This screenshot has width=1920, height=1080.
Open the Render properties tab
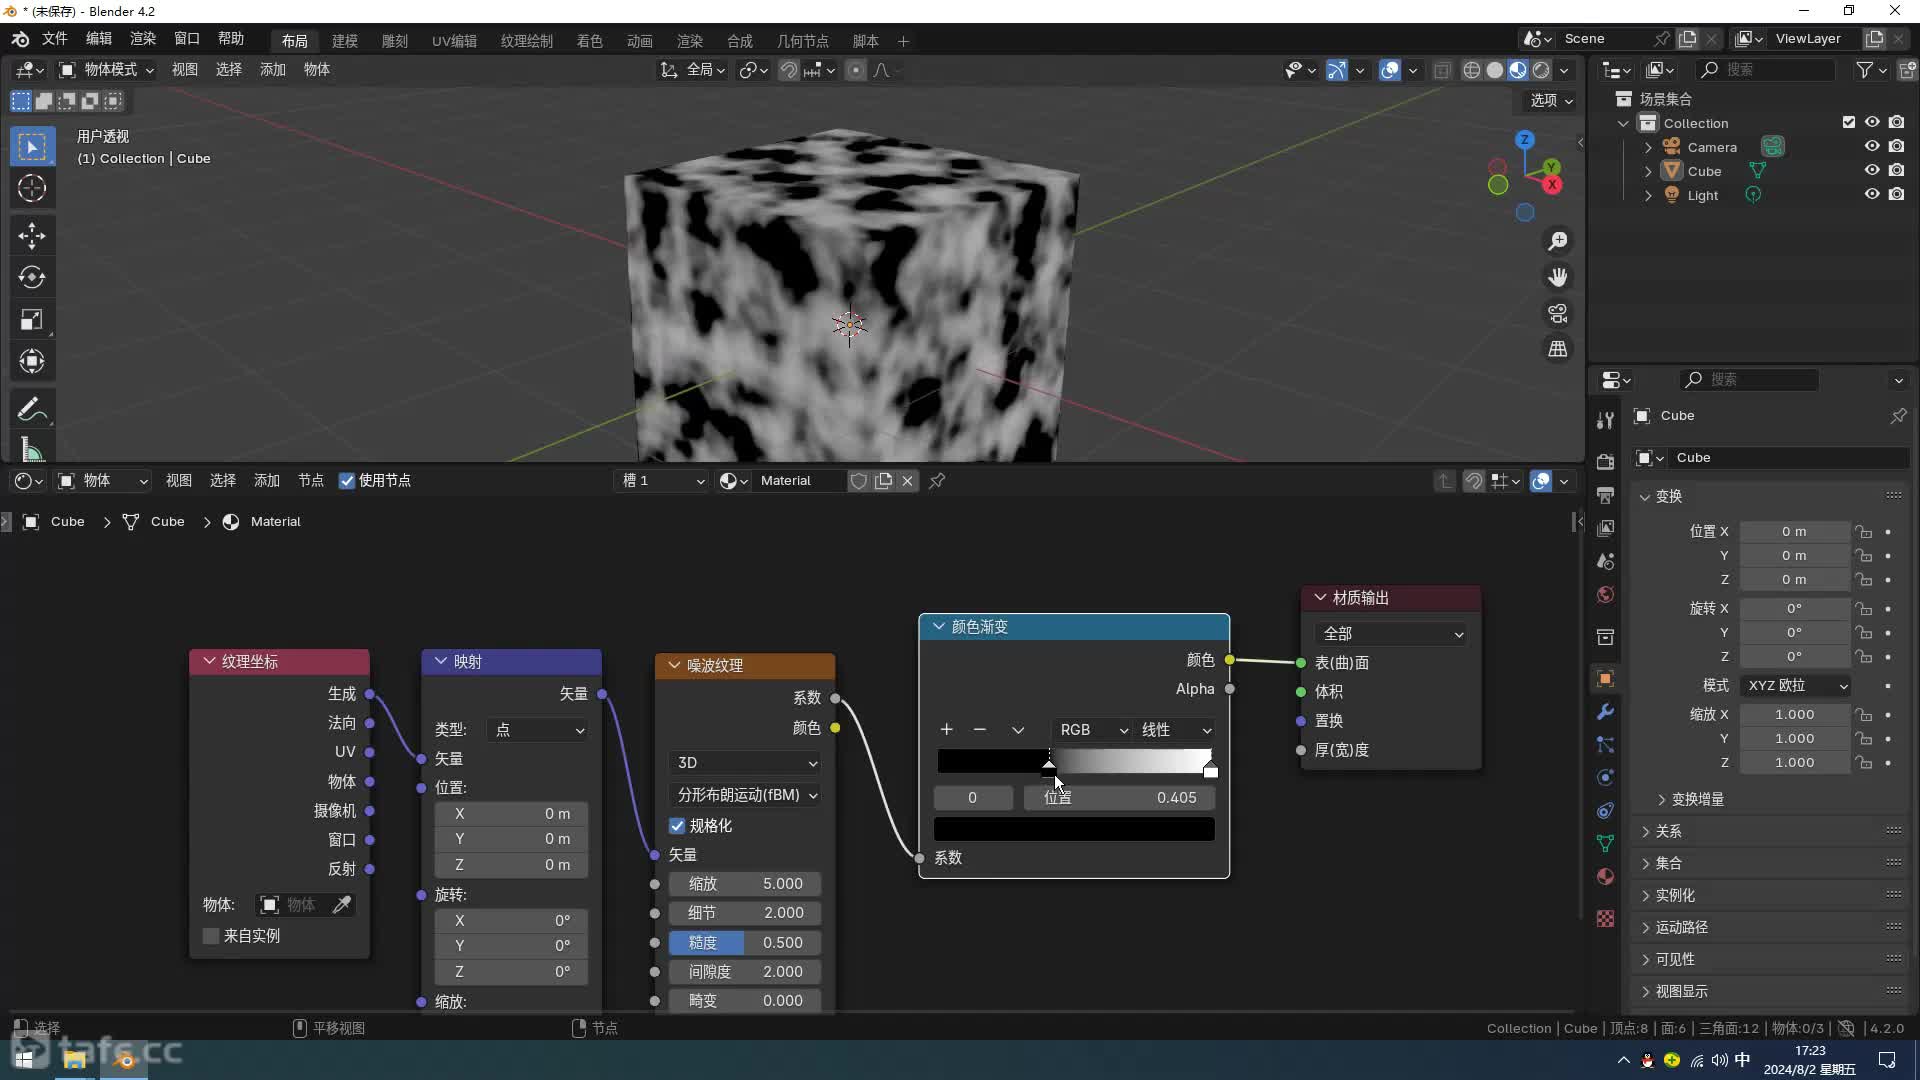[x=1605, y=462]
